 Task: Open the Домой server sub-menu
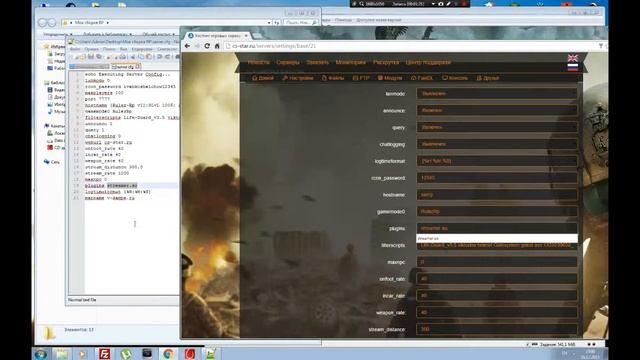click(x=262, y=78)
